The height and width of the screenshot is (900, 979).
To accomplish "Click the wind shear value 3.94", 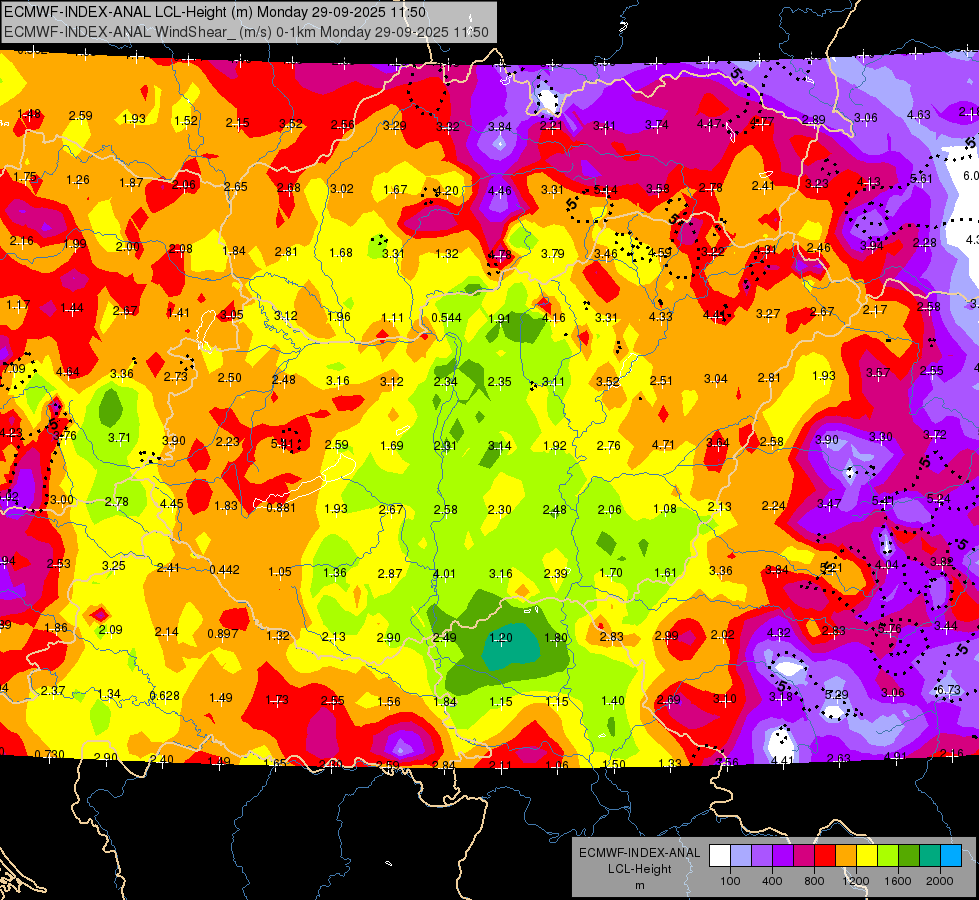I will point(872,246).
